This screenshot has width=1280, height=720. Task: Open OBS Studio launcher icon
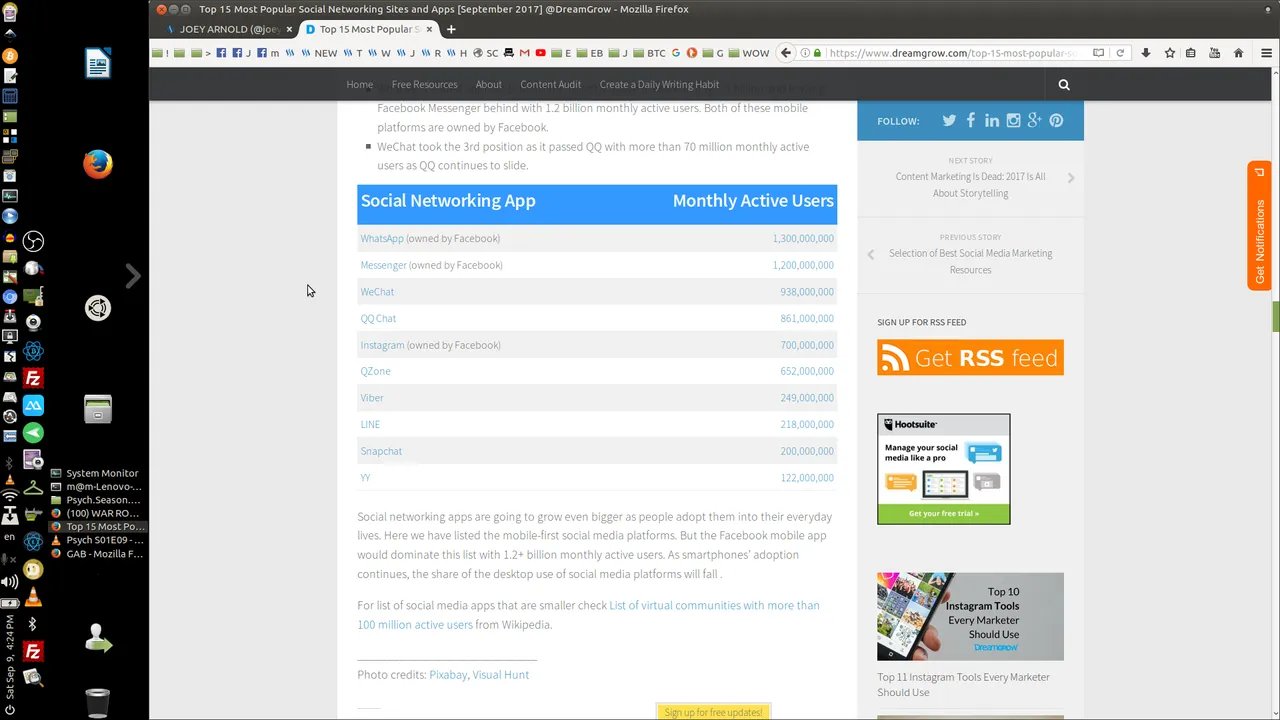pyautogui.click(x=33, y=241)
